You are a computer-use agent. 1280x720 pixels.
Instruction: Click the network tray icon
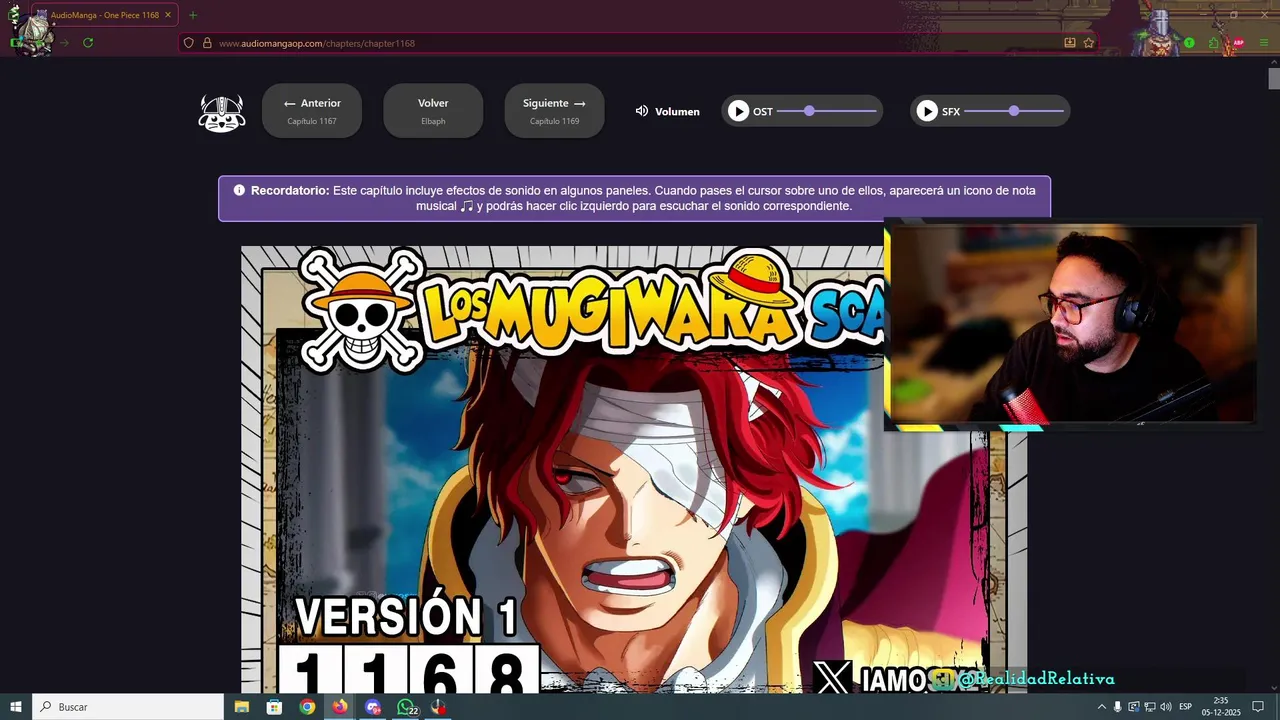click(1149, 707)
